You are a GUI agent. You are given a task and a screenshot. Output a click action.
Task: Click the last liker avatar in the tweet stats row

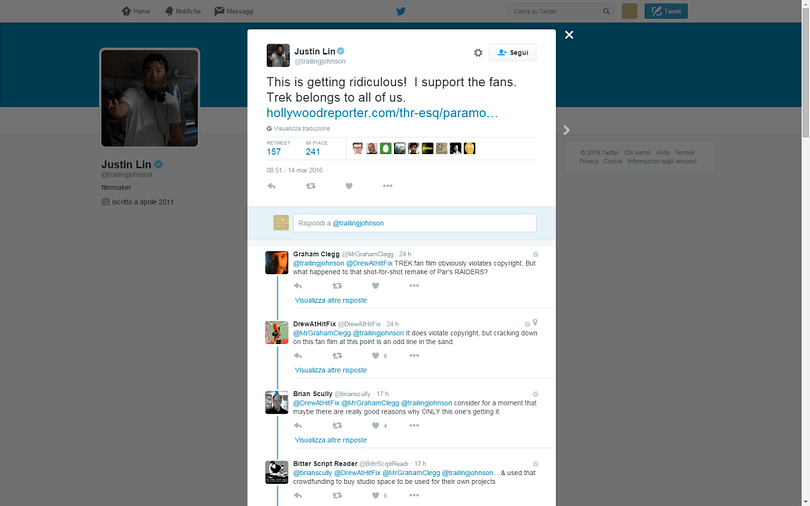tap(469, 149)
